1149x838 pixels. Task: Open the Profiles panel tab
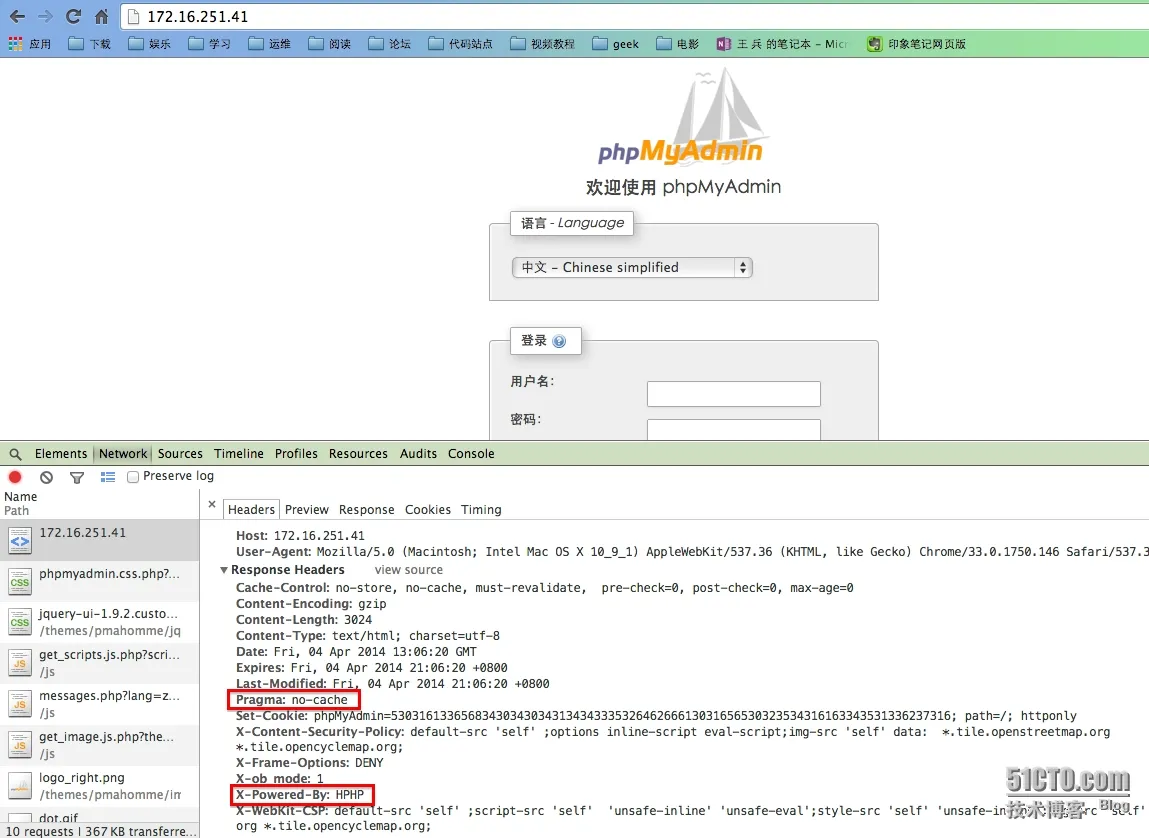pos(296,454)
